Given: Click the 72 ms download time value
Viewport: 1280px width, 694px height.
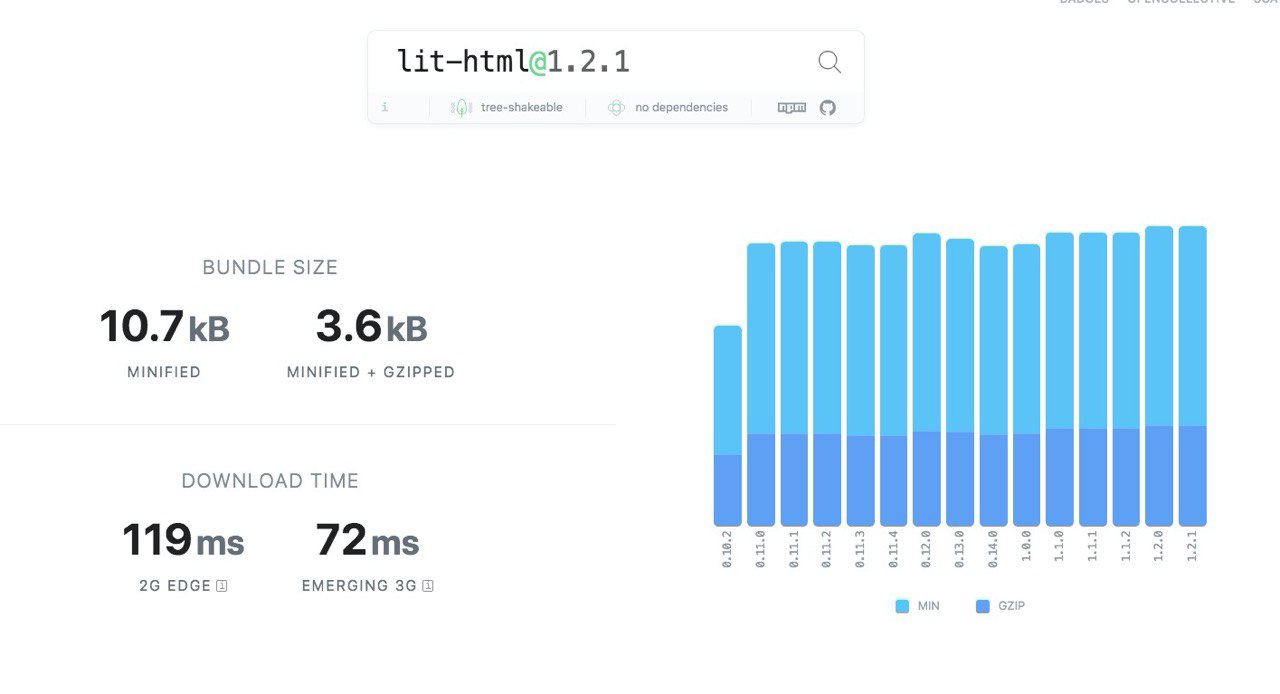Looking at the screenshot, I should pos(367,540).
